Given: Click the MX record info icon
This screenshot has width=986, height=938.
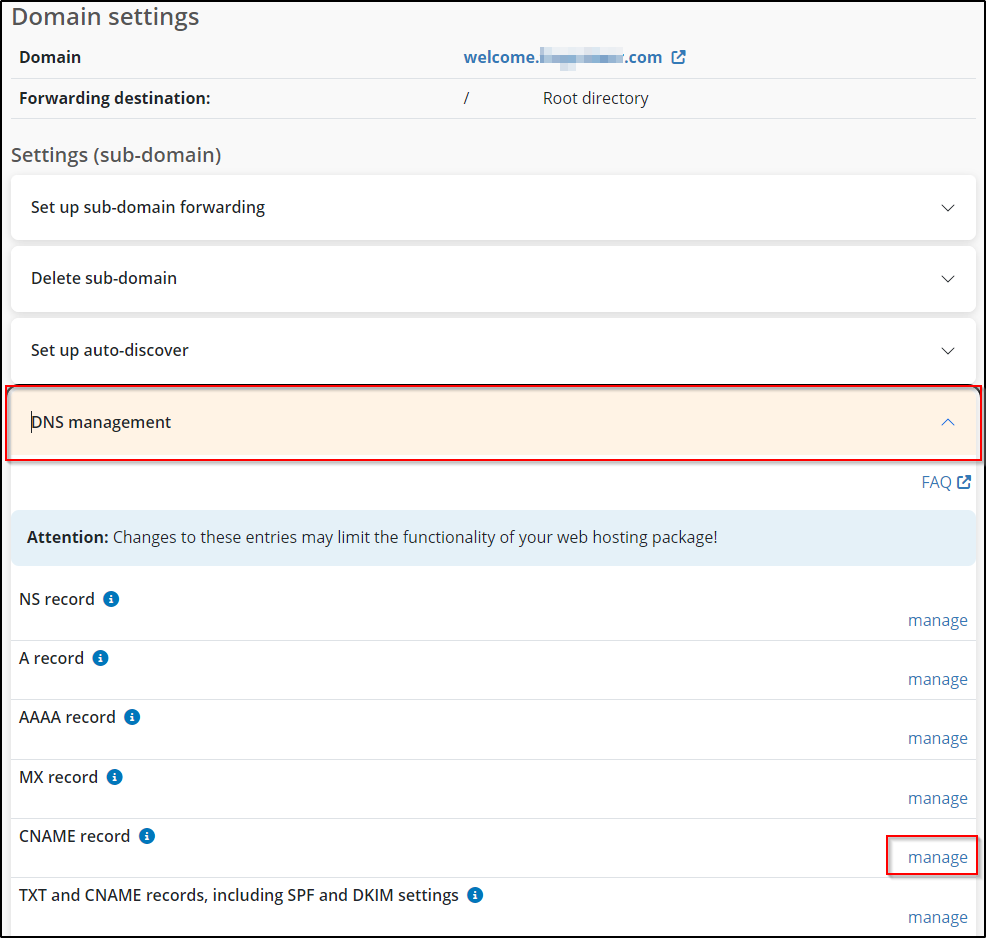Looking at the screenshot, I should pos(114,777).
